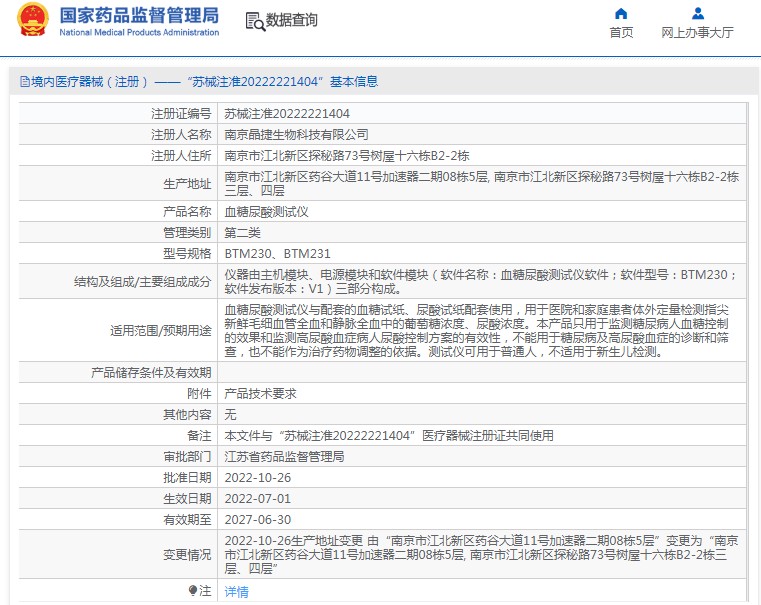761x605 pixels.
Task: Select the 变更情况 change description text
Action: 481,554
